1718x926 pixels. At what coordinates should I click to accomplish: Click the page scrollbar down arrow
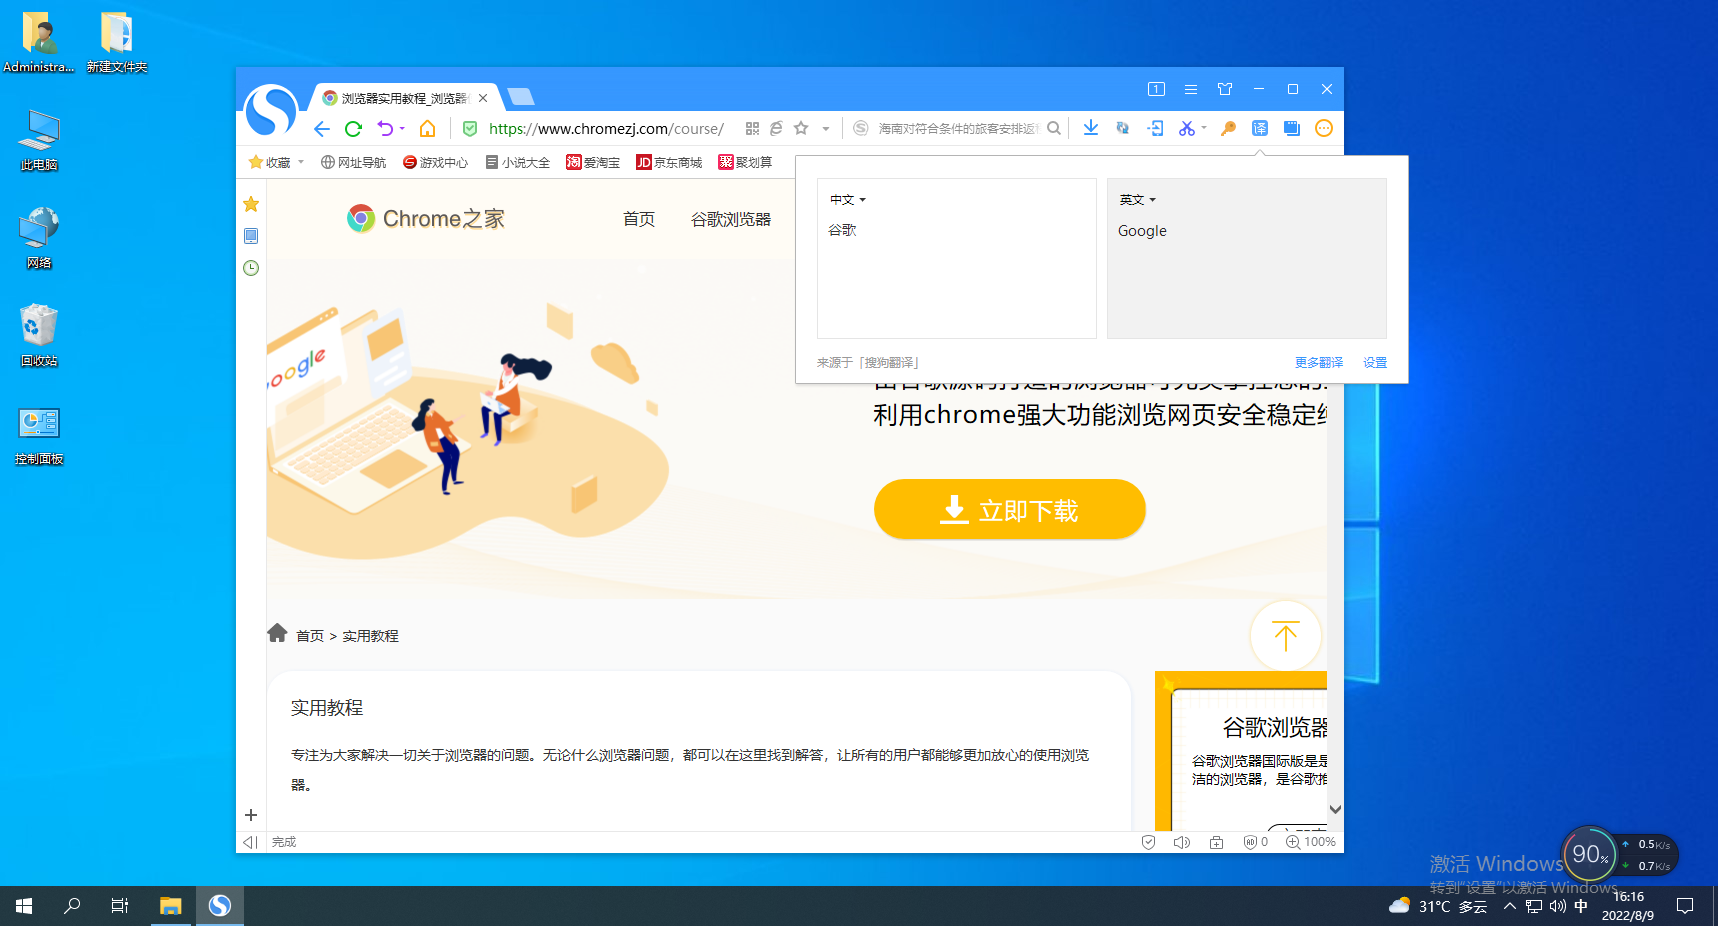[1335, 809]
